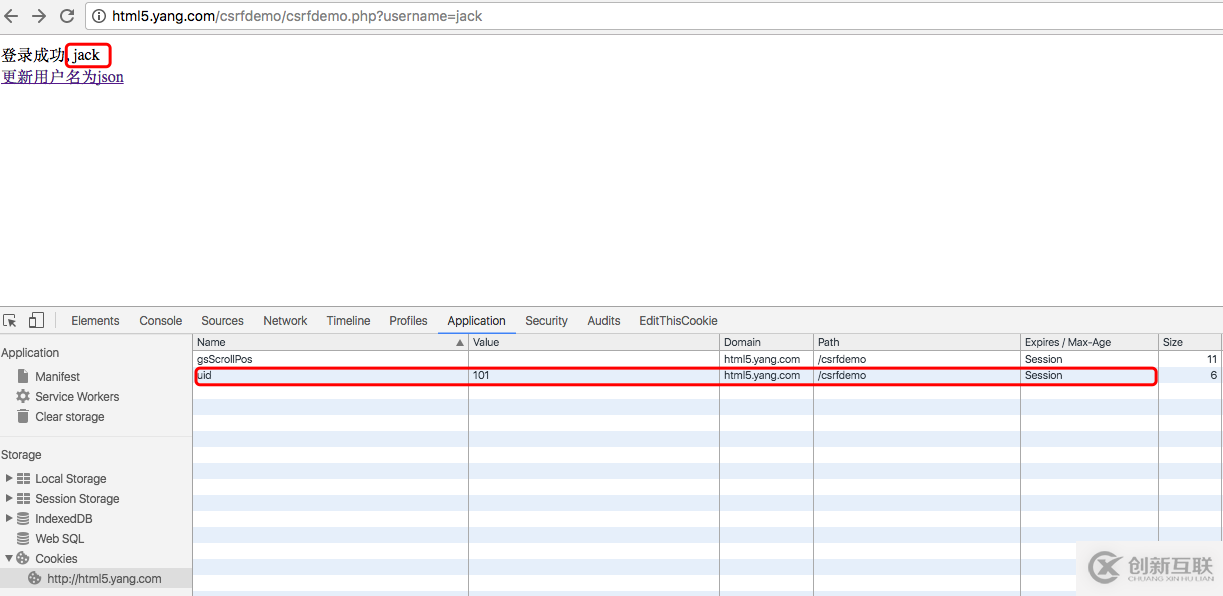This screenshot has height=596, width=1223.
Task: Select Clear storage trash item
Action: point(69,417)
